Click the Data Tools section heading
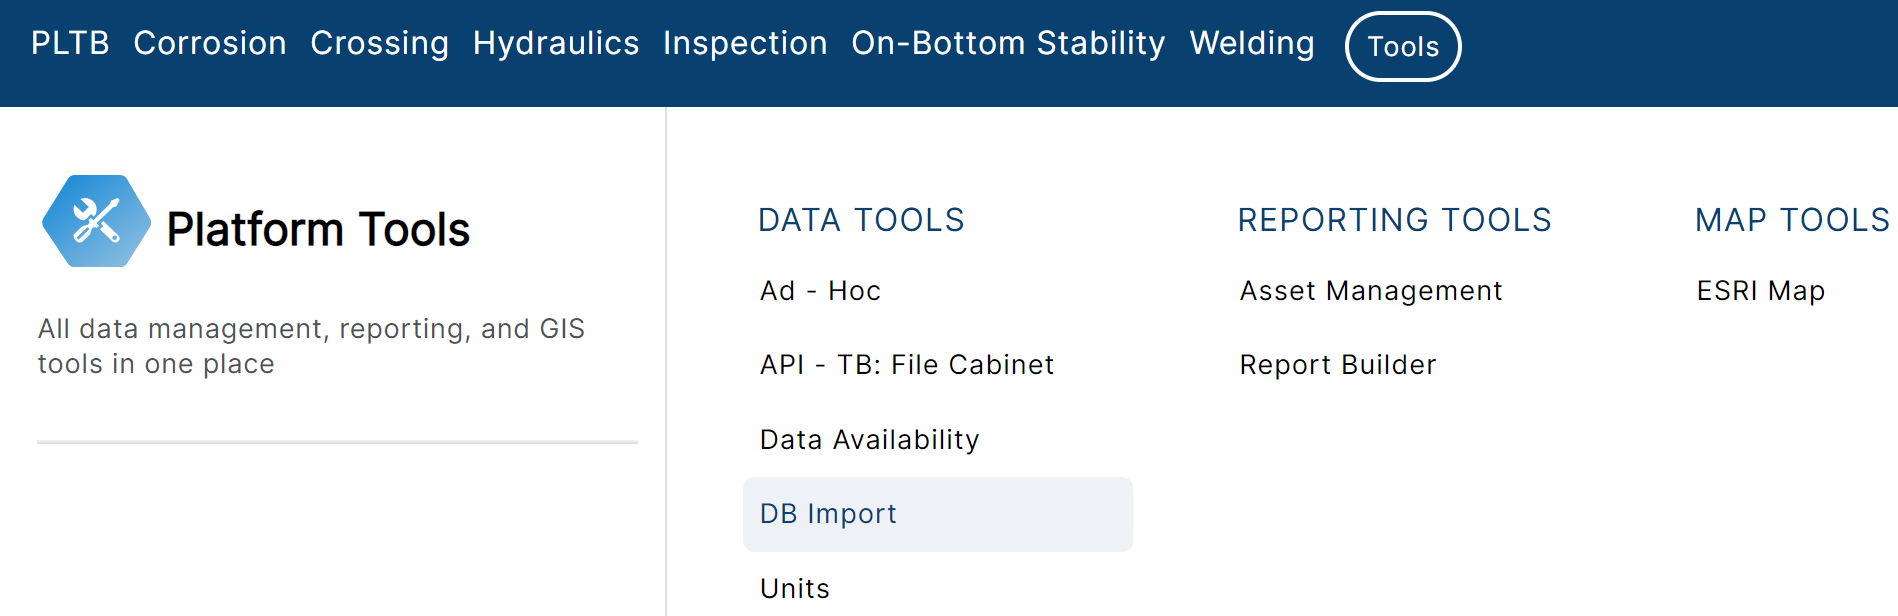Image resolution: width=1898 pixels, height=616 pixels. point(861,220)
